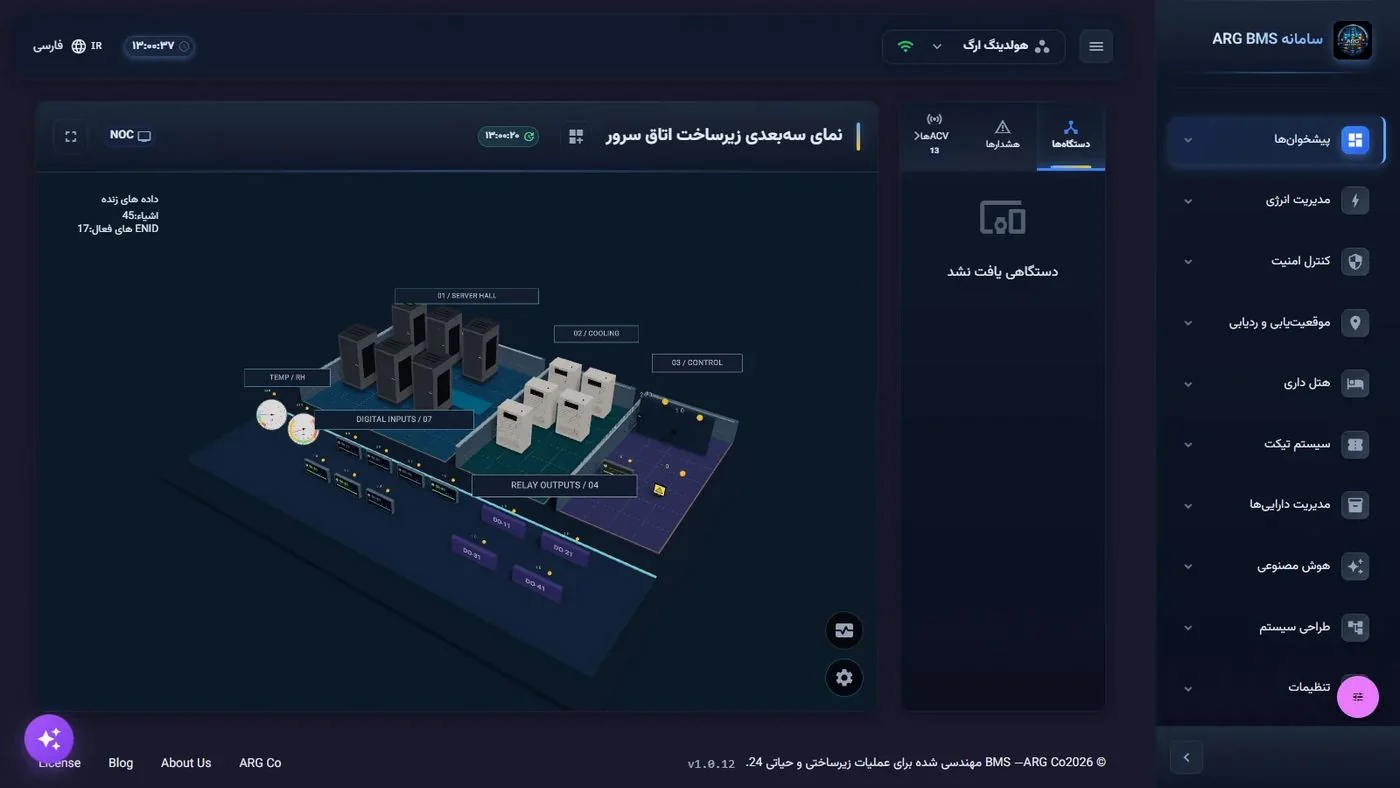The width and height of the screenshot is (1400, 788).
Task: Click the System Design diagram icon
Action: tap(1355, 627)
